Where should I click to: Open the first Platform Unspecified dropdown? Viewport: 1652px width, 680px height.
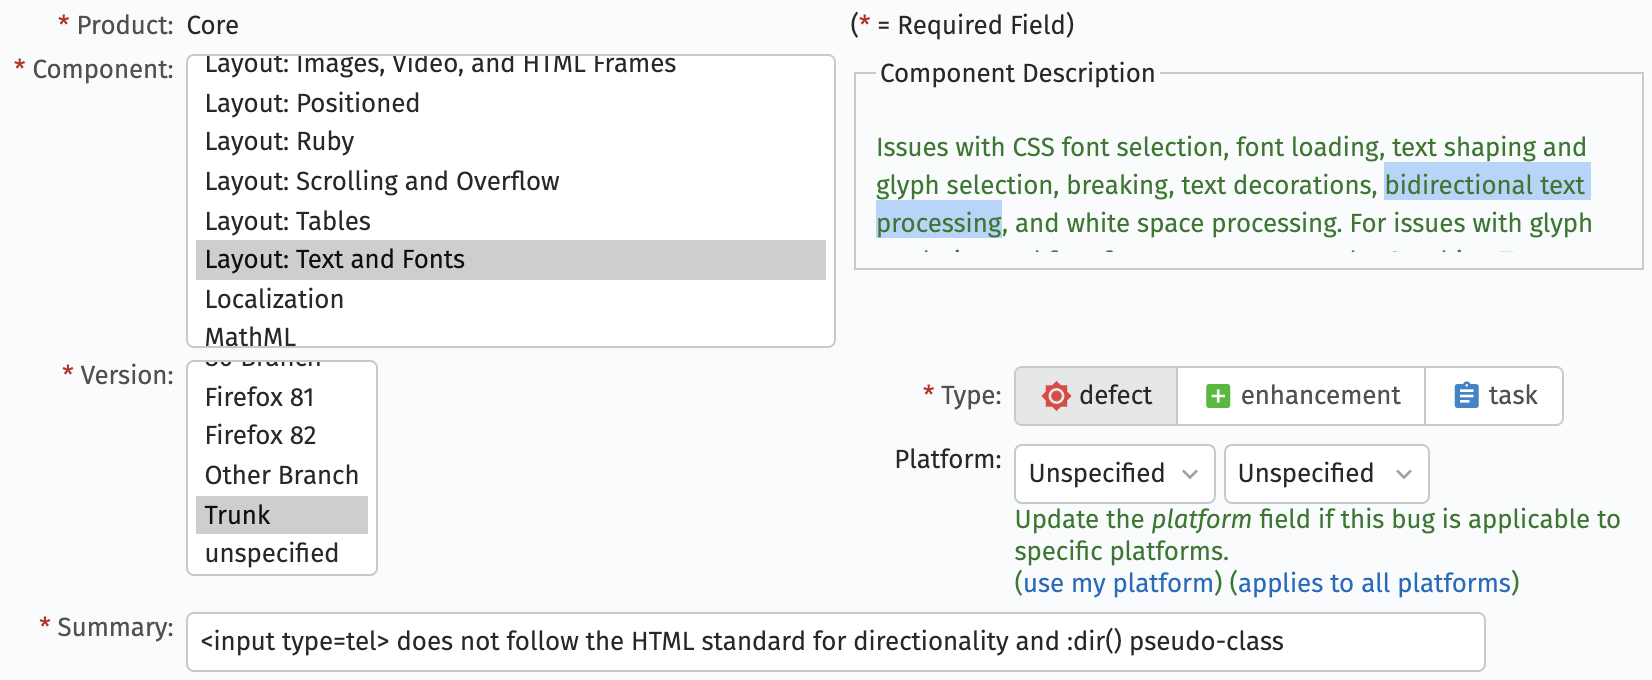click(x=1114, y=473)
